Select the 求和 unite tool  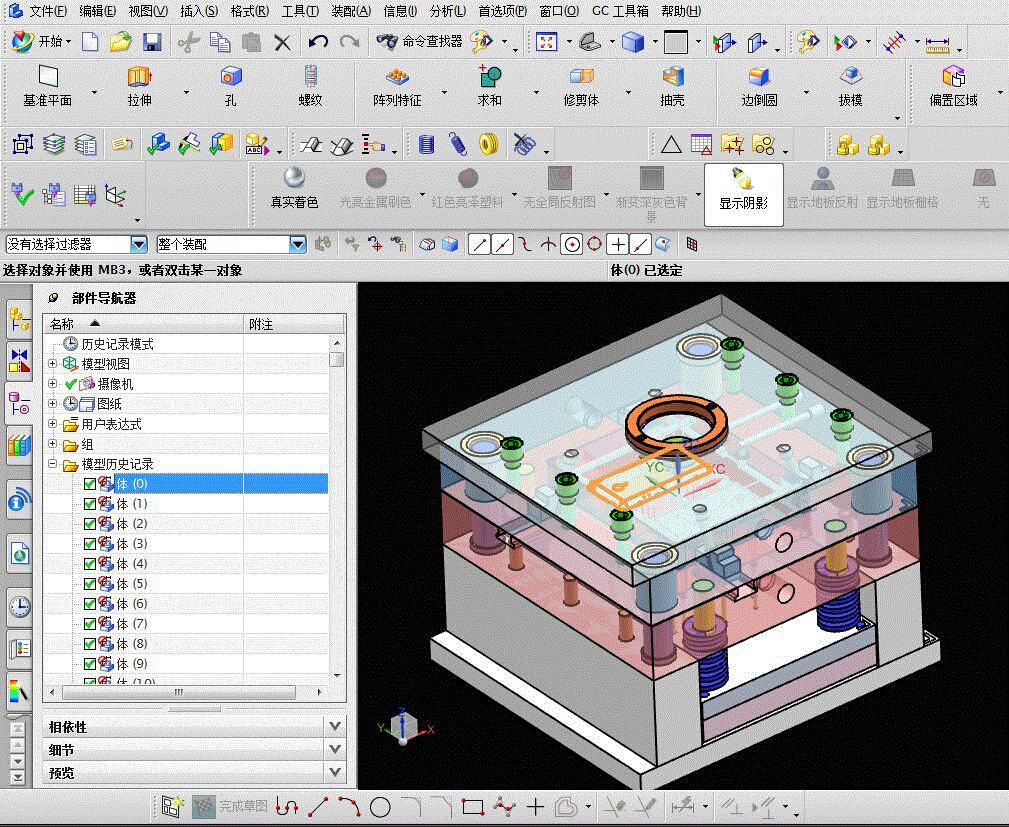pyautogui.click(x=489, y=86)
